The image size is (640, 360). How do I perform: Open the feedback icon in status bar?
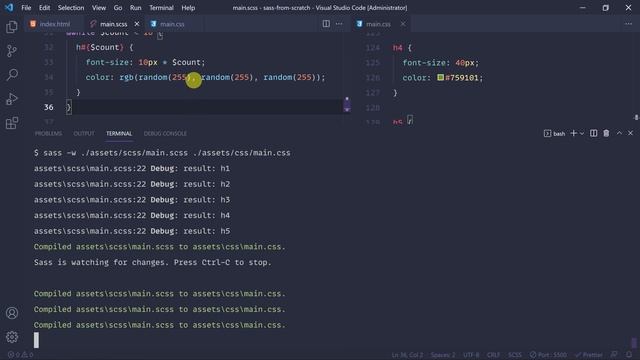(614, 355)
